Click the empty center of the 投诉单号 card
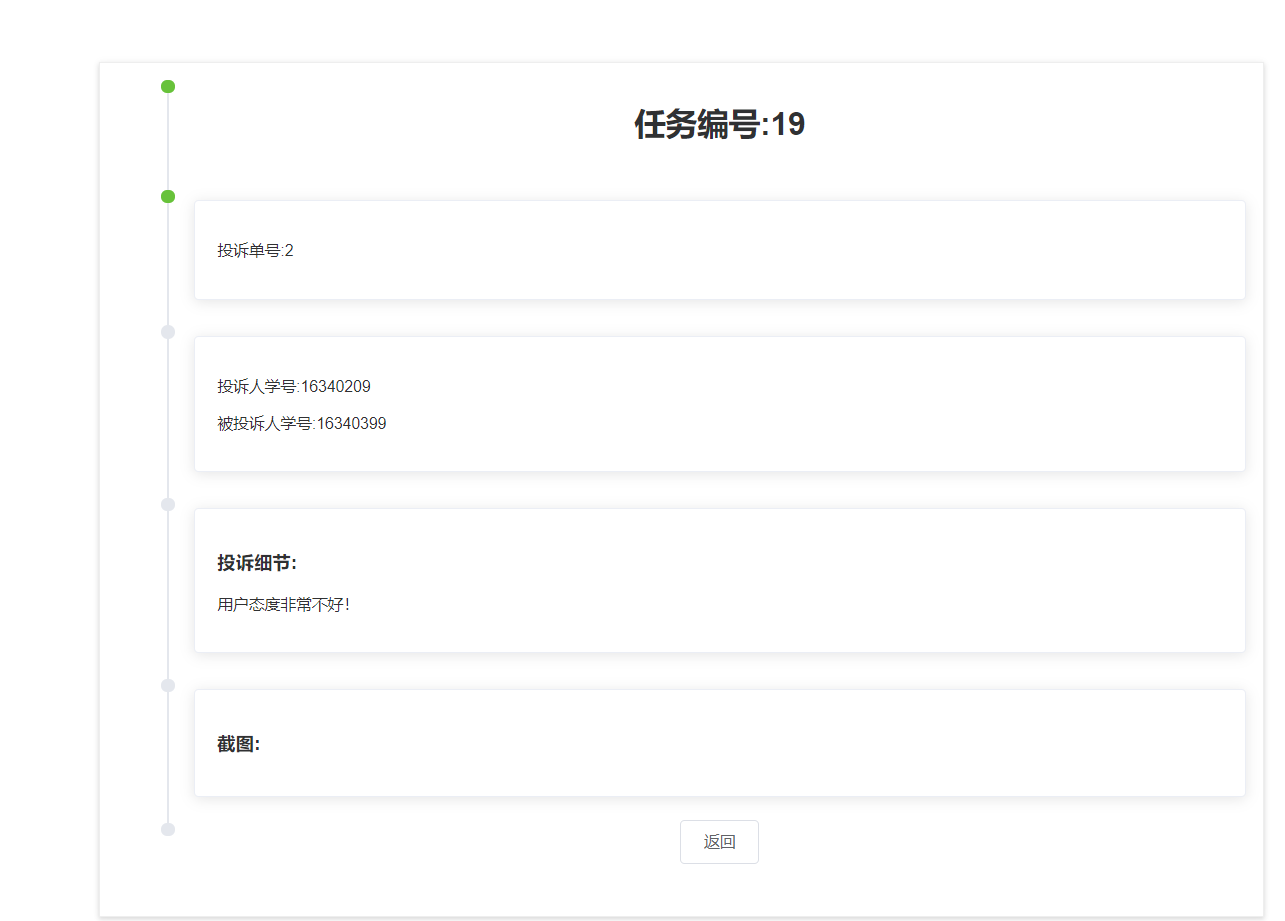Image resolution: width=1285 pixels, height=921 pixels. (x=719, y=250)
